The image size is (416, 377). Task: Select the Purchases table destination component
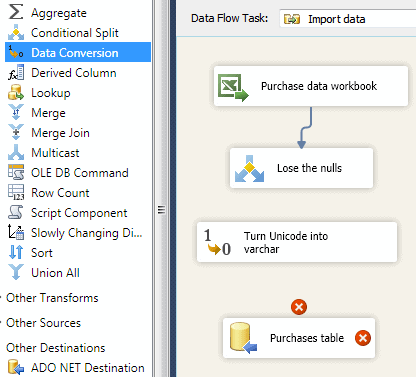299,338
